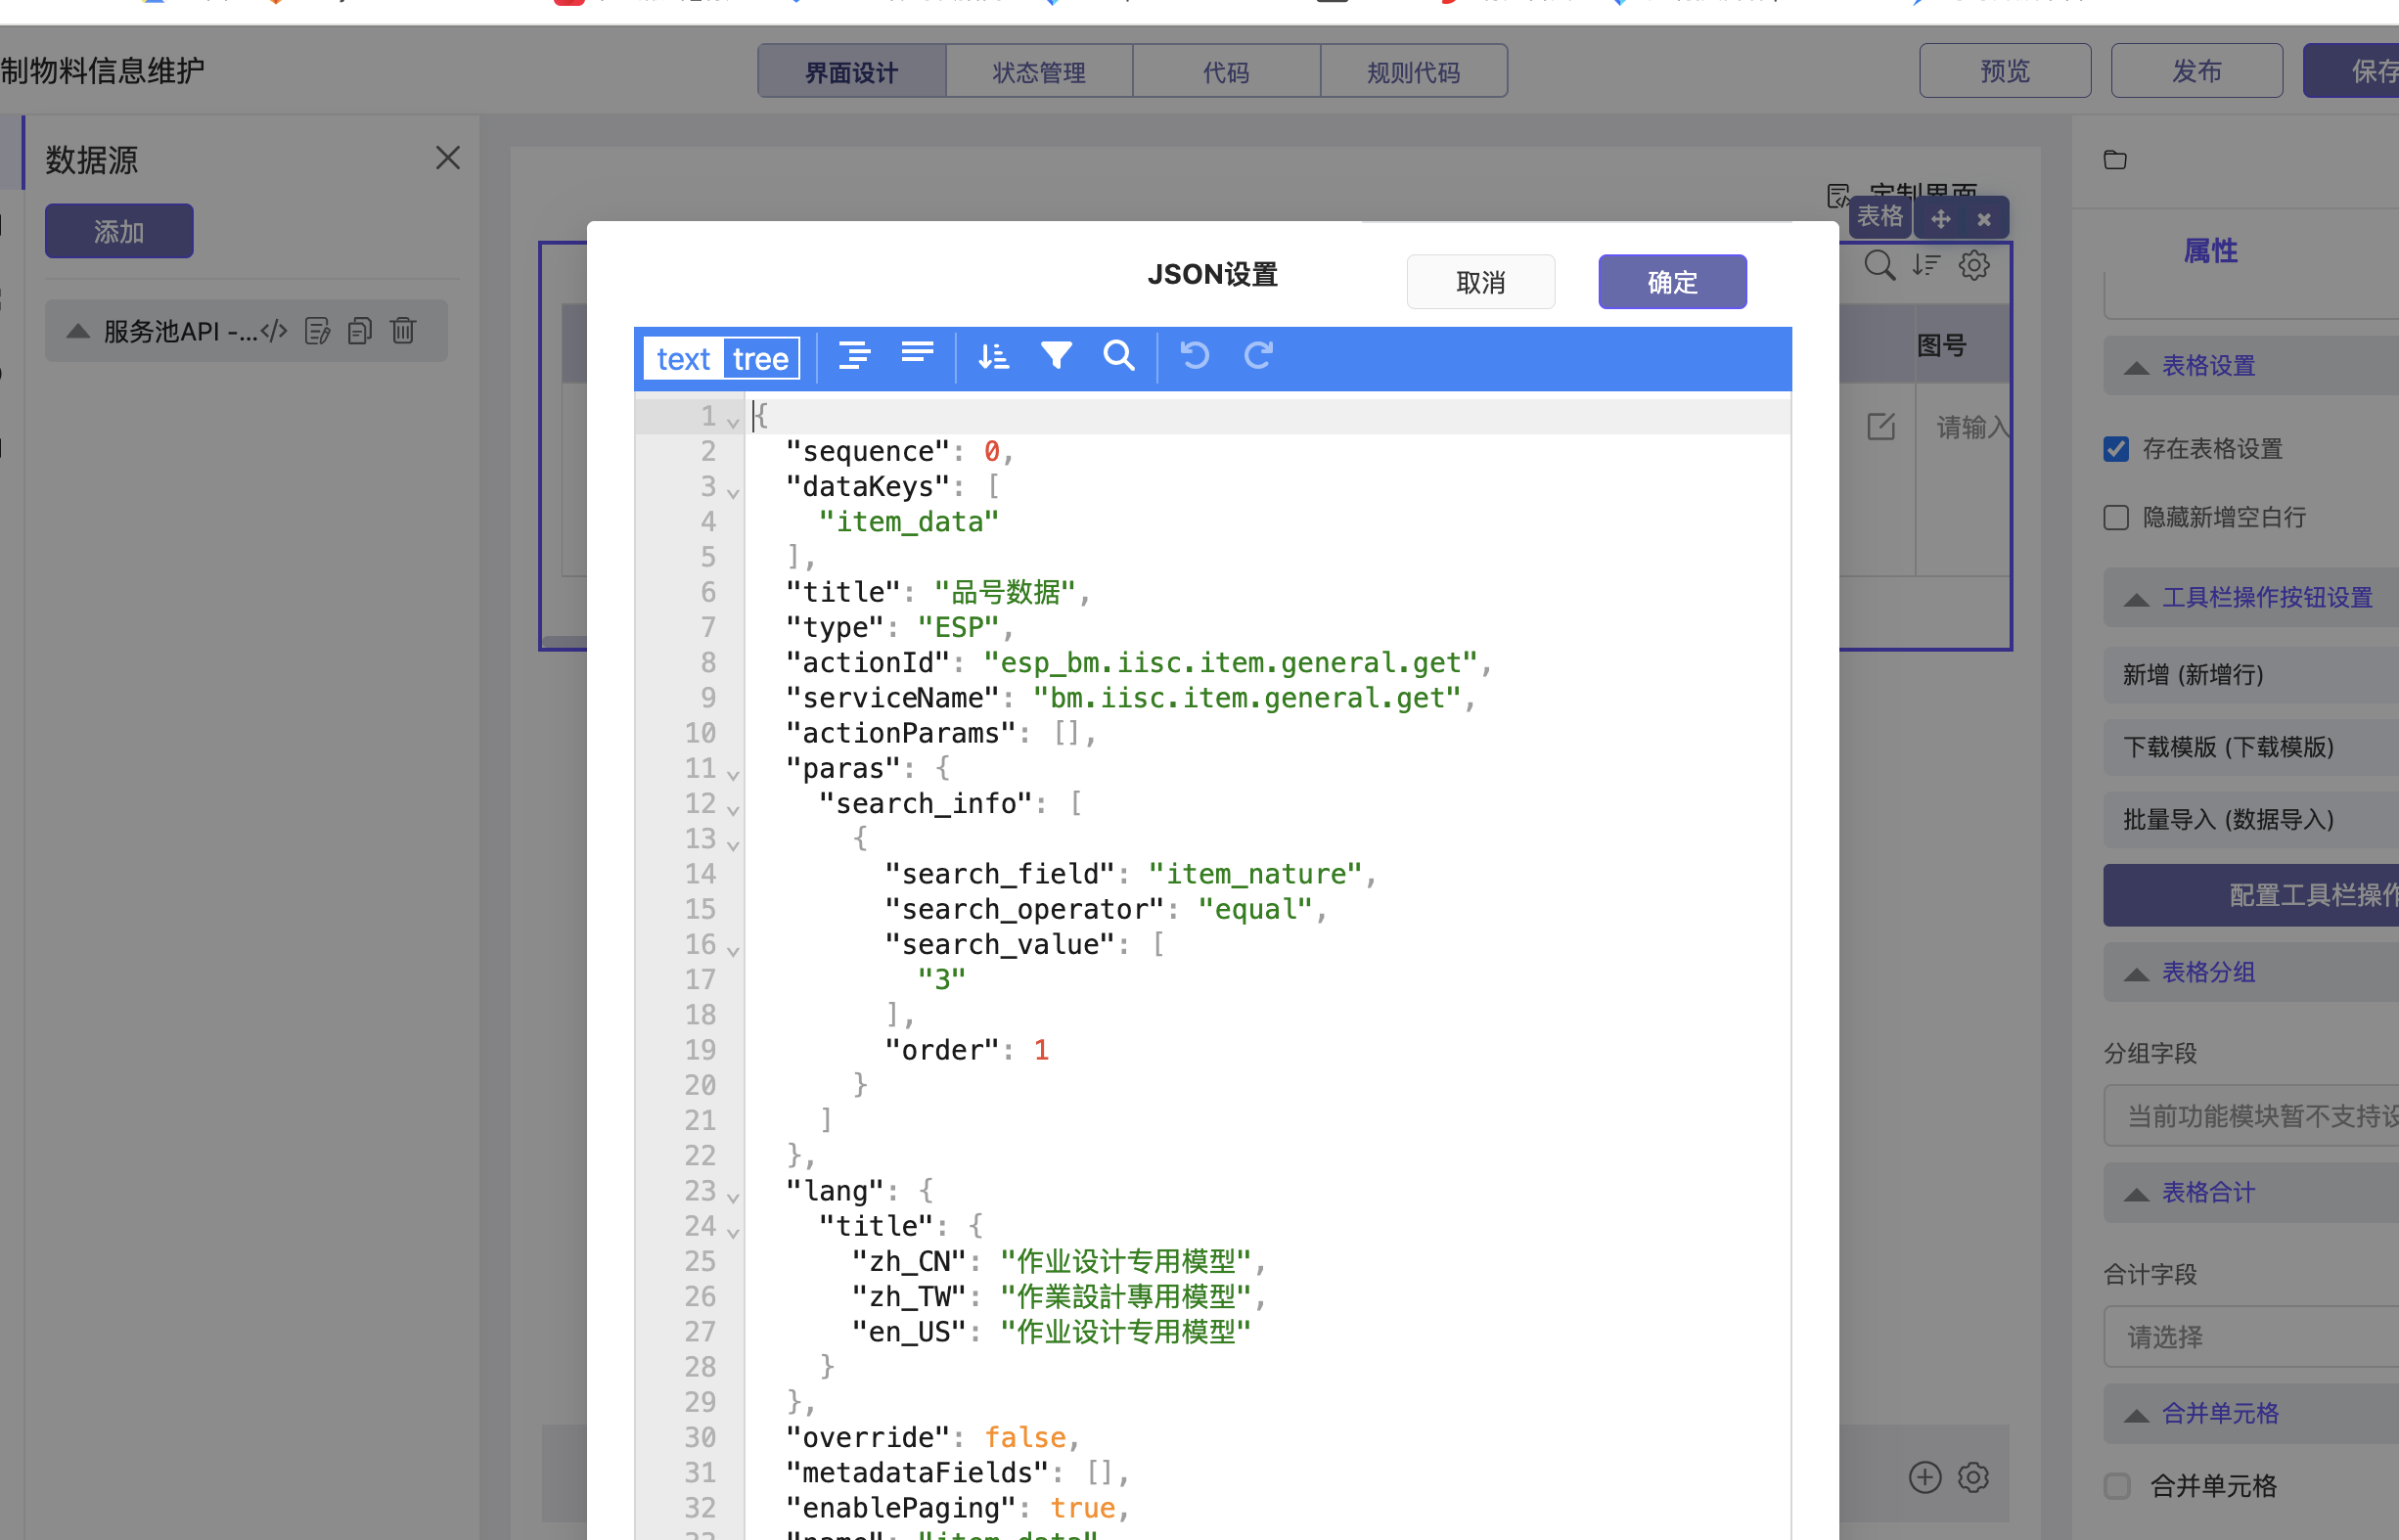Switch to 状态管理 tab

(x=1039, y=71)
